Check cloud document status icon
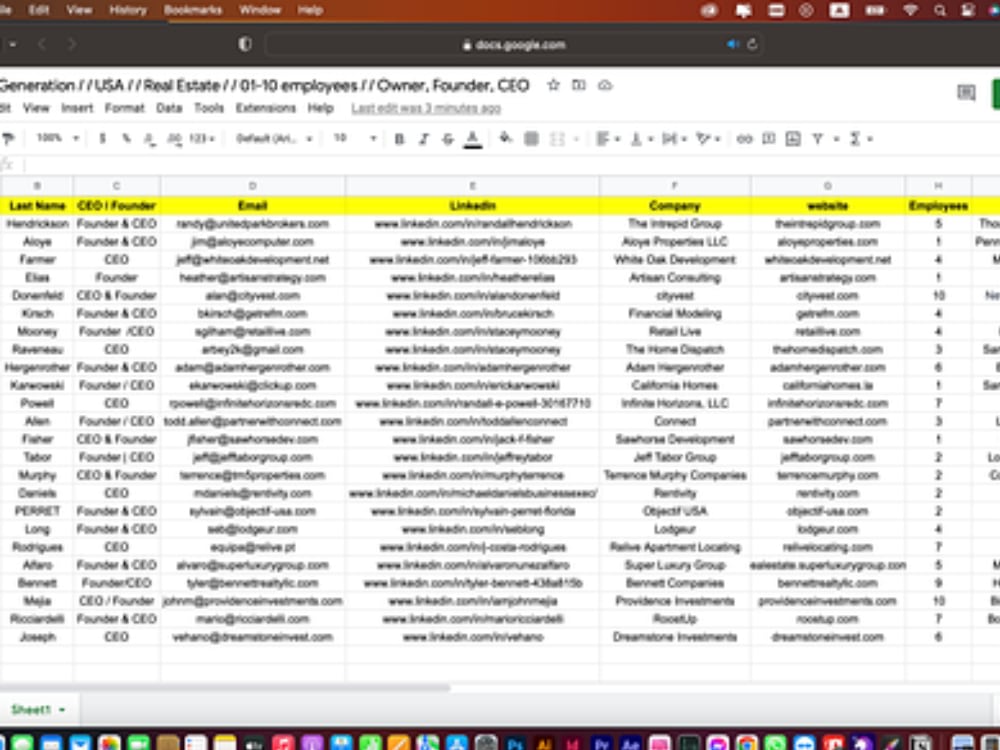The image size is (1000, 750). pyautogui.click(x=605, y=85)
